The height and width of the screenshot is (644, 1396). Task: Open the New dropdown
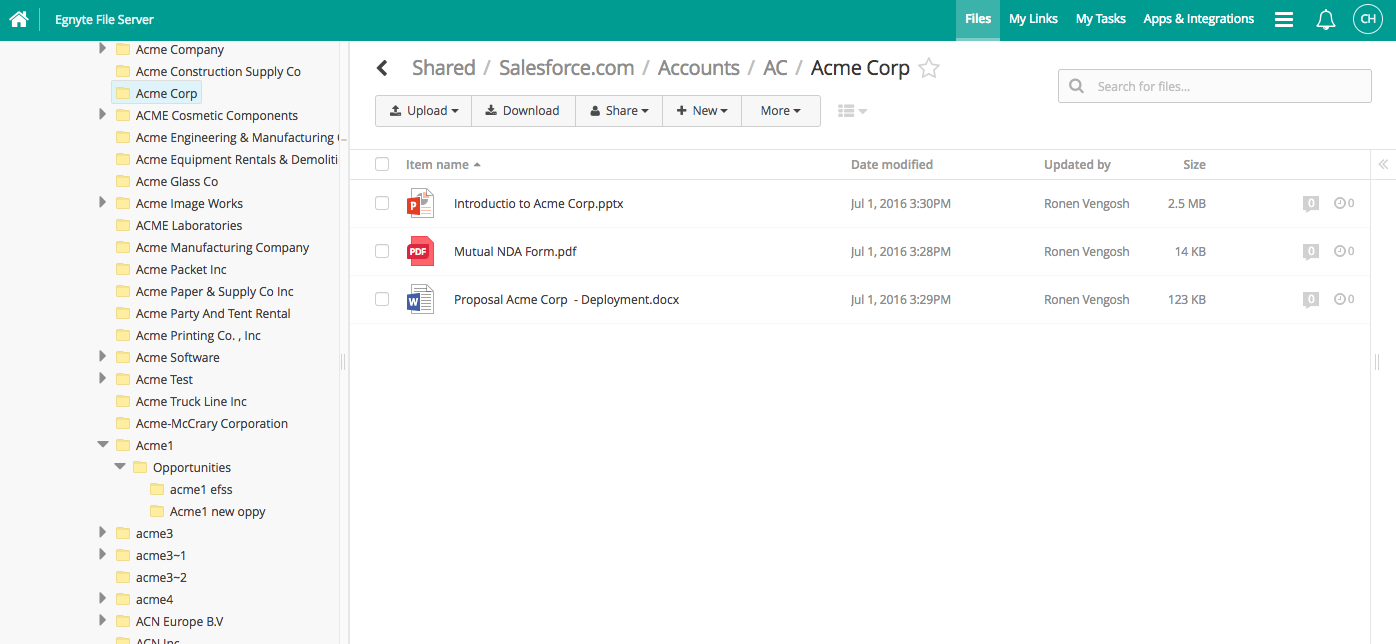point(702,111)
